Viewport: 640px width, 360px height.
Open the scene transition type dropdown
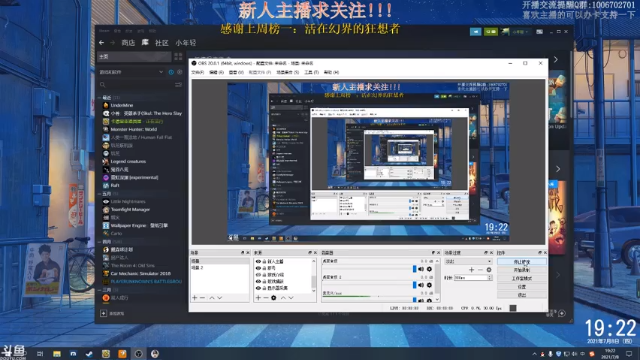click(x=468, y=261)
